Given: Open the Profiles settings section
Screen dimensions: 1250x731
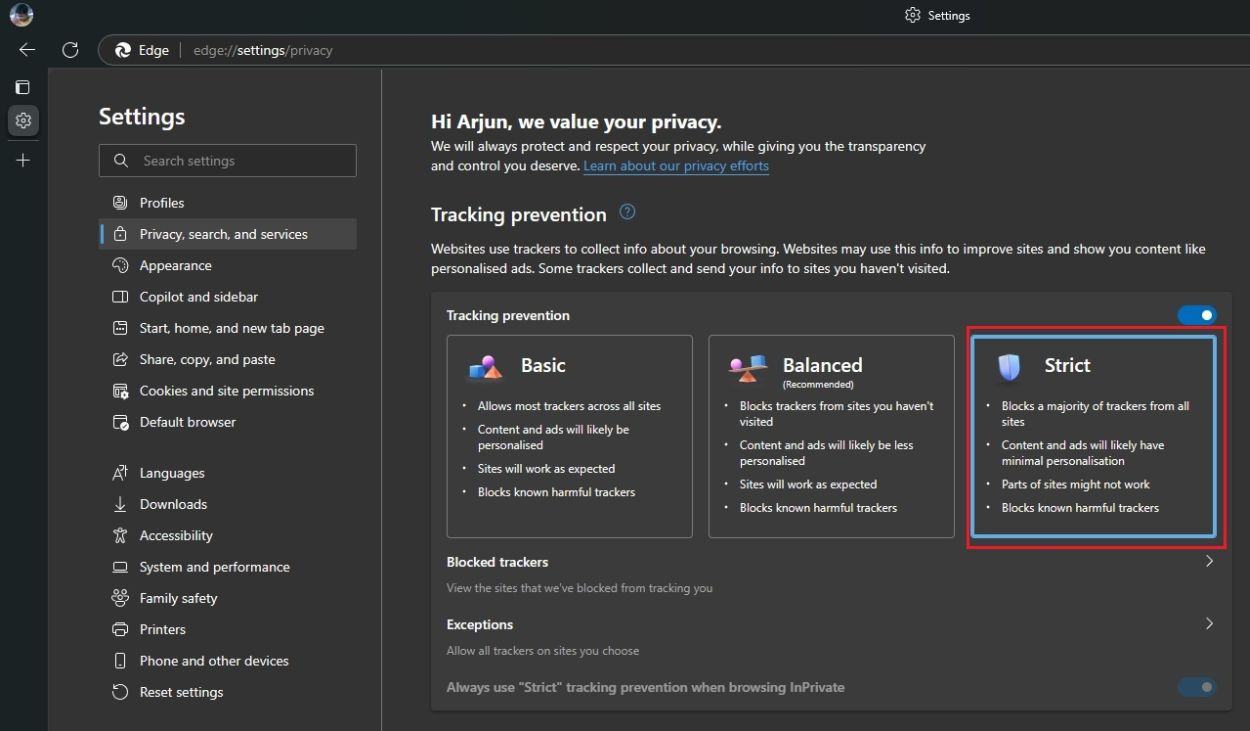Looking at the screenshot, I should 160,202.
